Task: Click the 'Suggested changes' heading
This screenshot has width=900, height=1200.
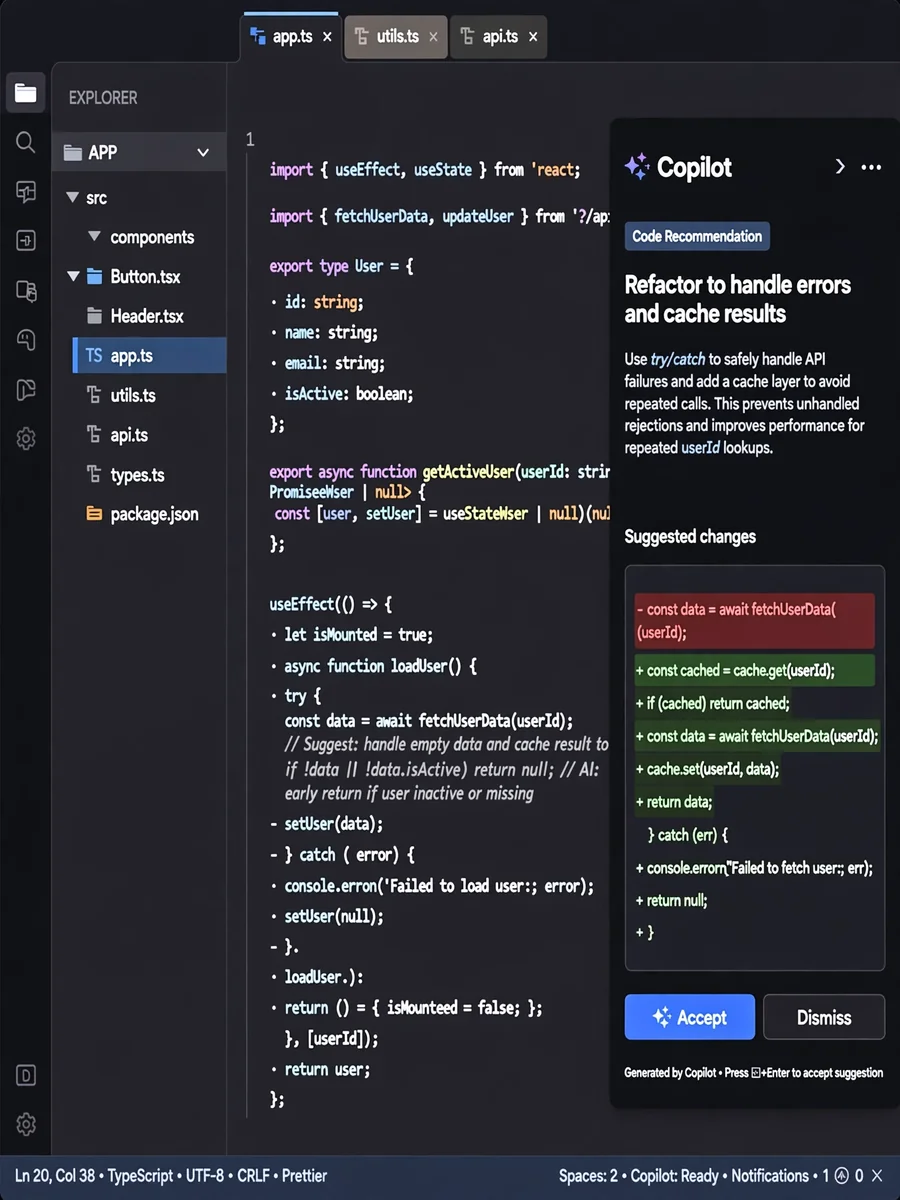Action: point(690,536)
